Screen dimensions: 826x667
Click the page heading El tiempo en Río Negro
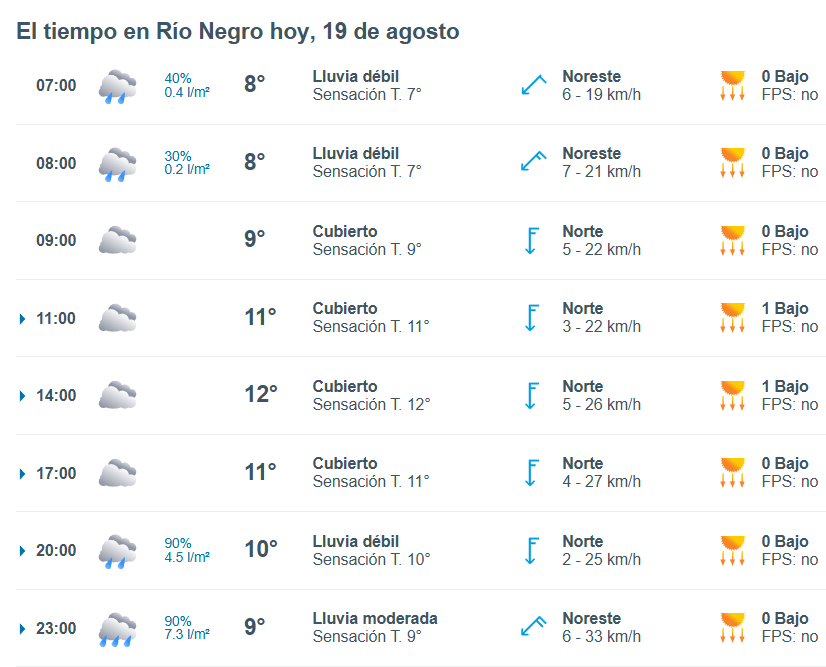tap(238, 32)
